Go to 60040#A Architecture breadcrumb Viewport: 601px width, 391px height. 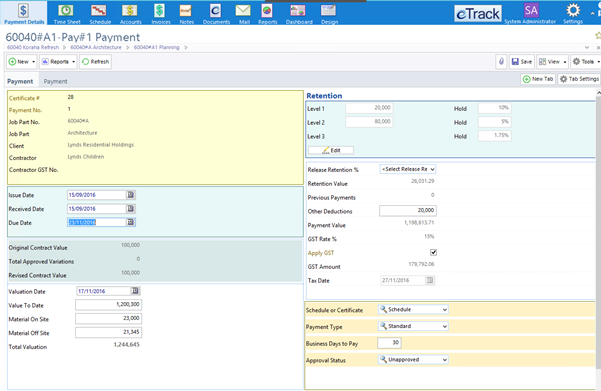tap(96, 48)
